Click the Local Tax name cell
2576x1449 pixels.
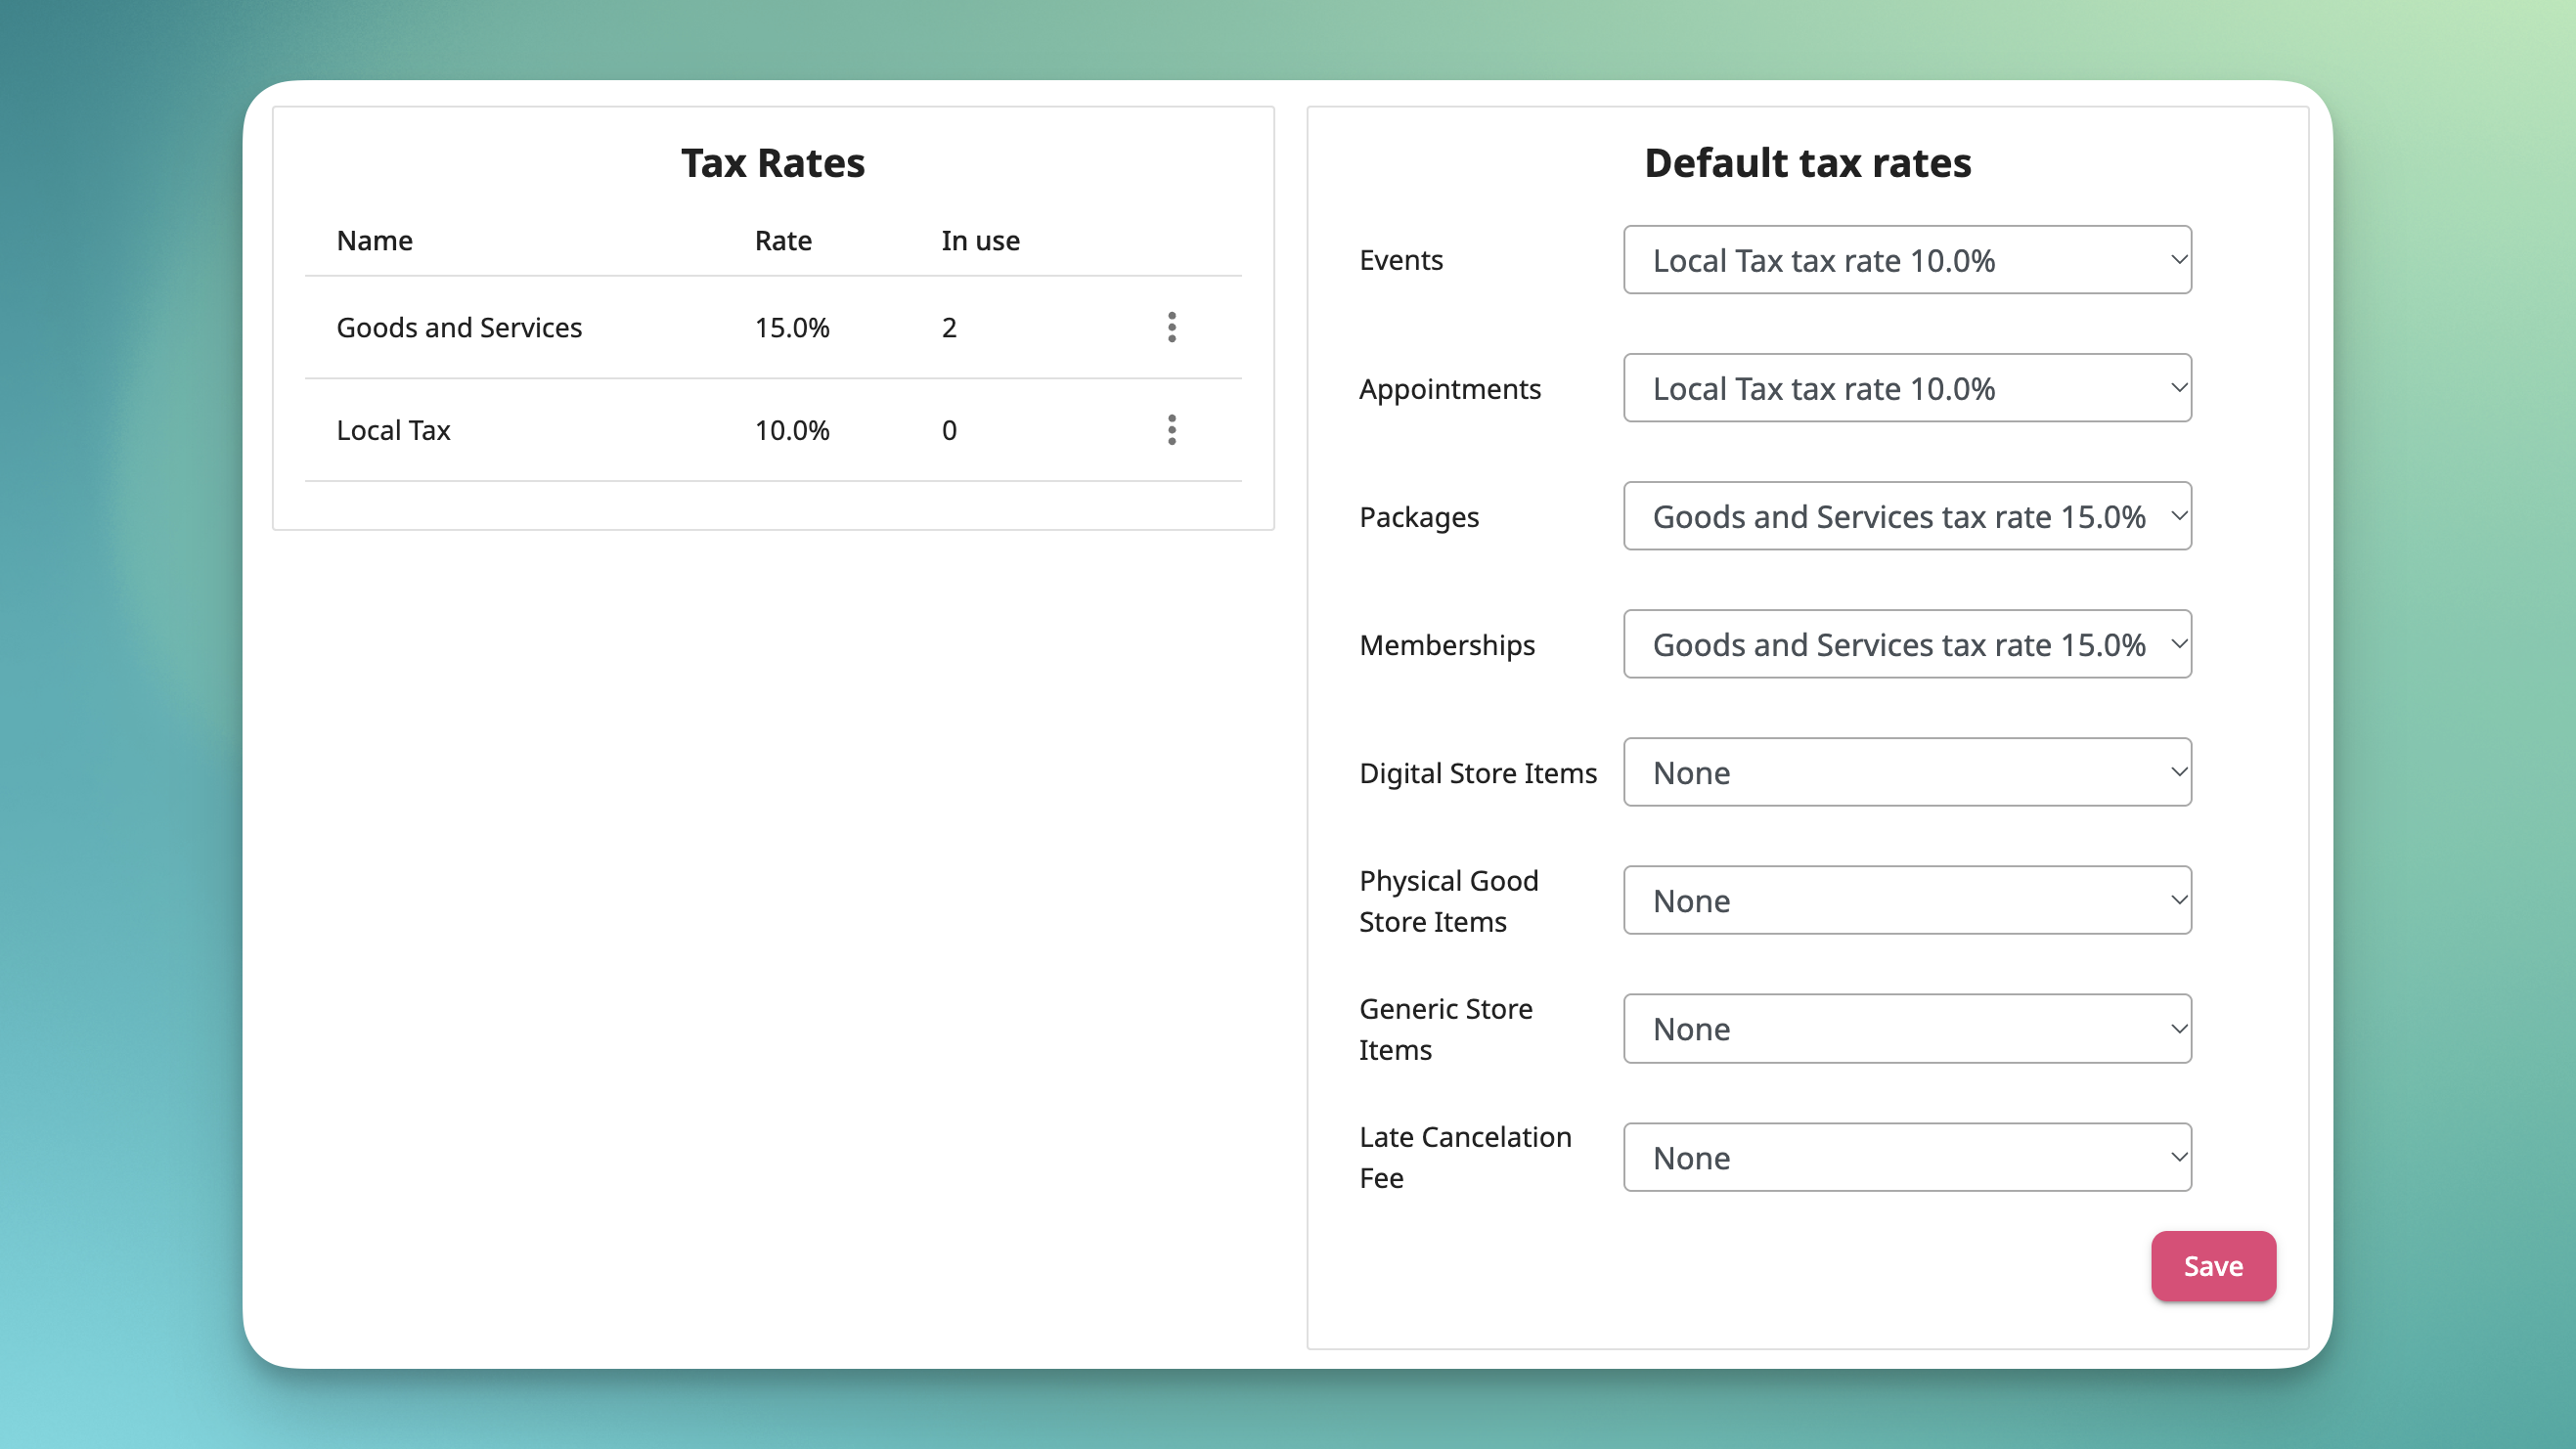click(393, 430)
